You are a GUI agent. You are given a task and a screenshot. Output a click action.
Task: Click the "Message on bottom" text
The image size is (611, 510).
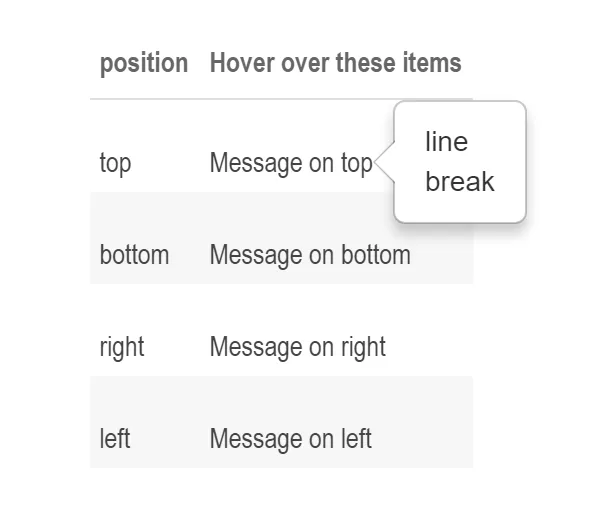pyautogui.click(x=310, y=255)
